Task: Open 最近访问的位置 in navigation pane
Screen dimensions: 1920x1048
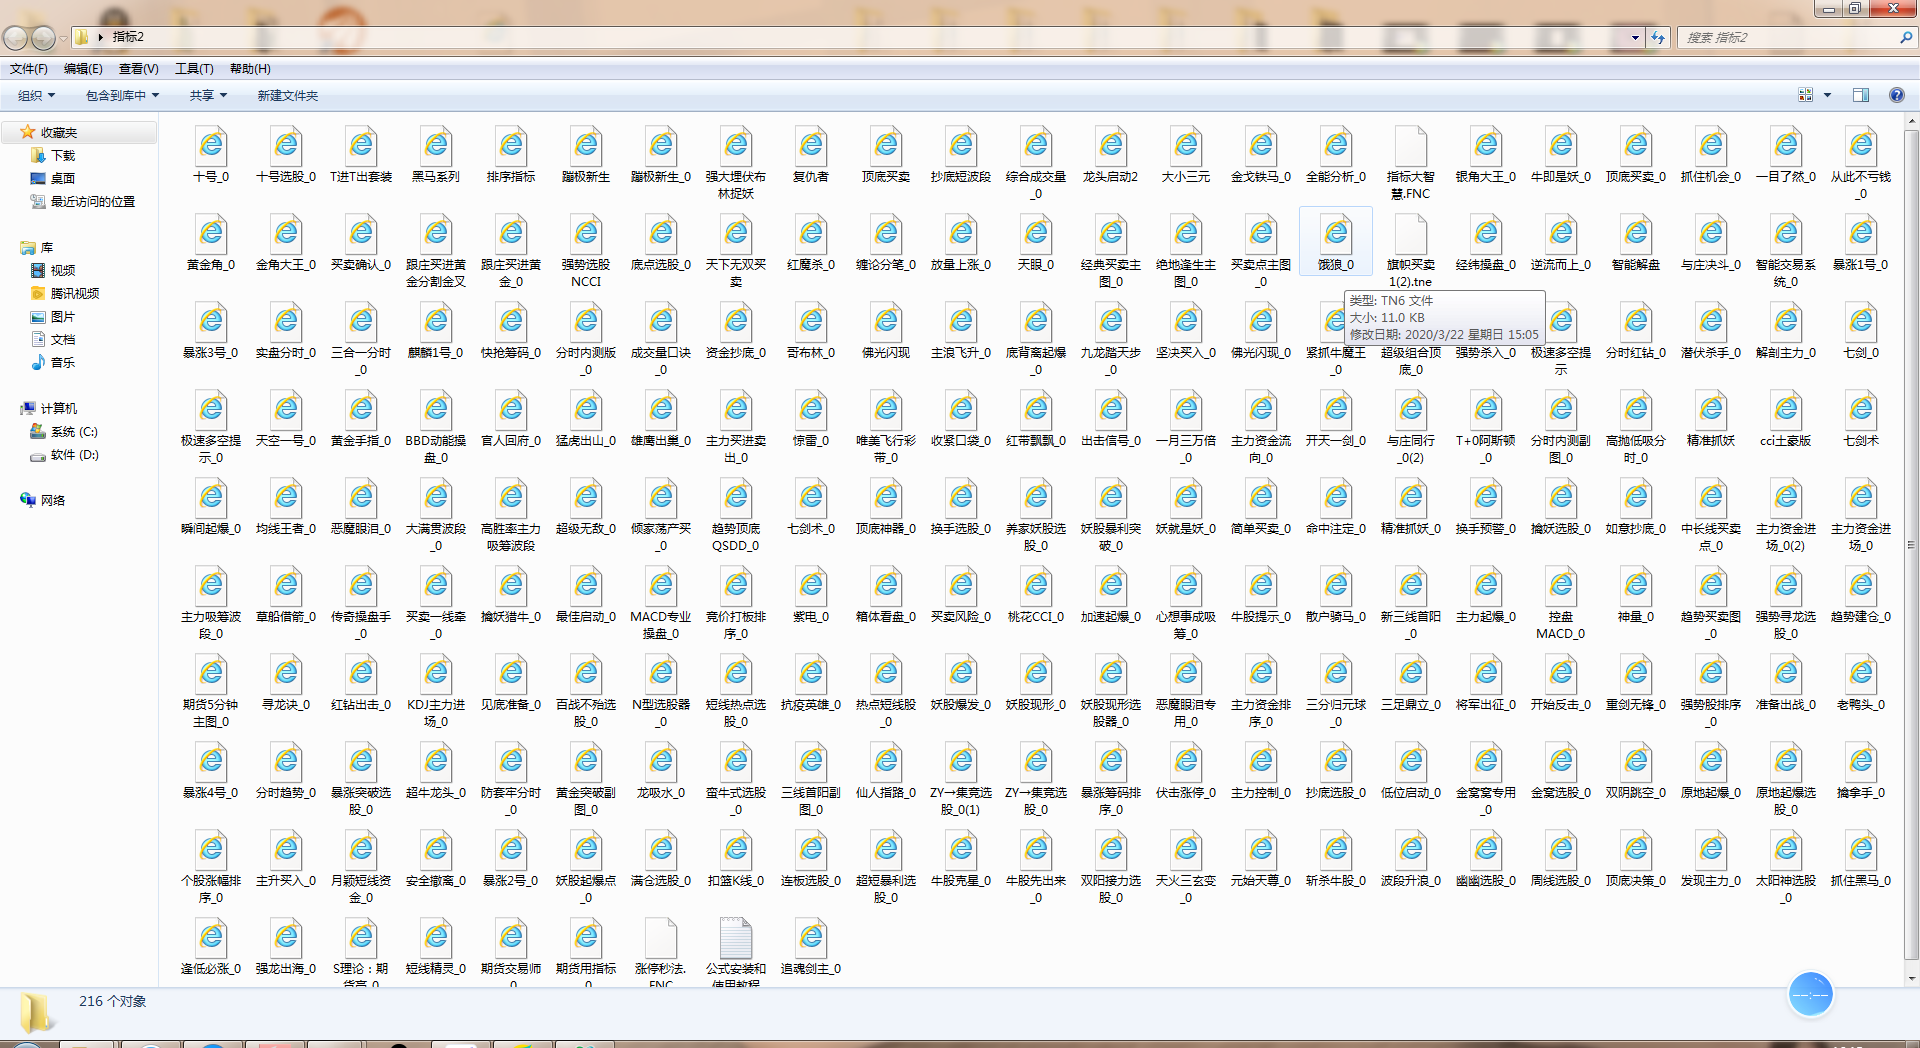Action: (92, 201)
